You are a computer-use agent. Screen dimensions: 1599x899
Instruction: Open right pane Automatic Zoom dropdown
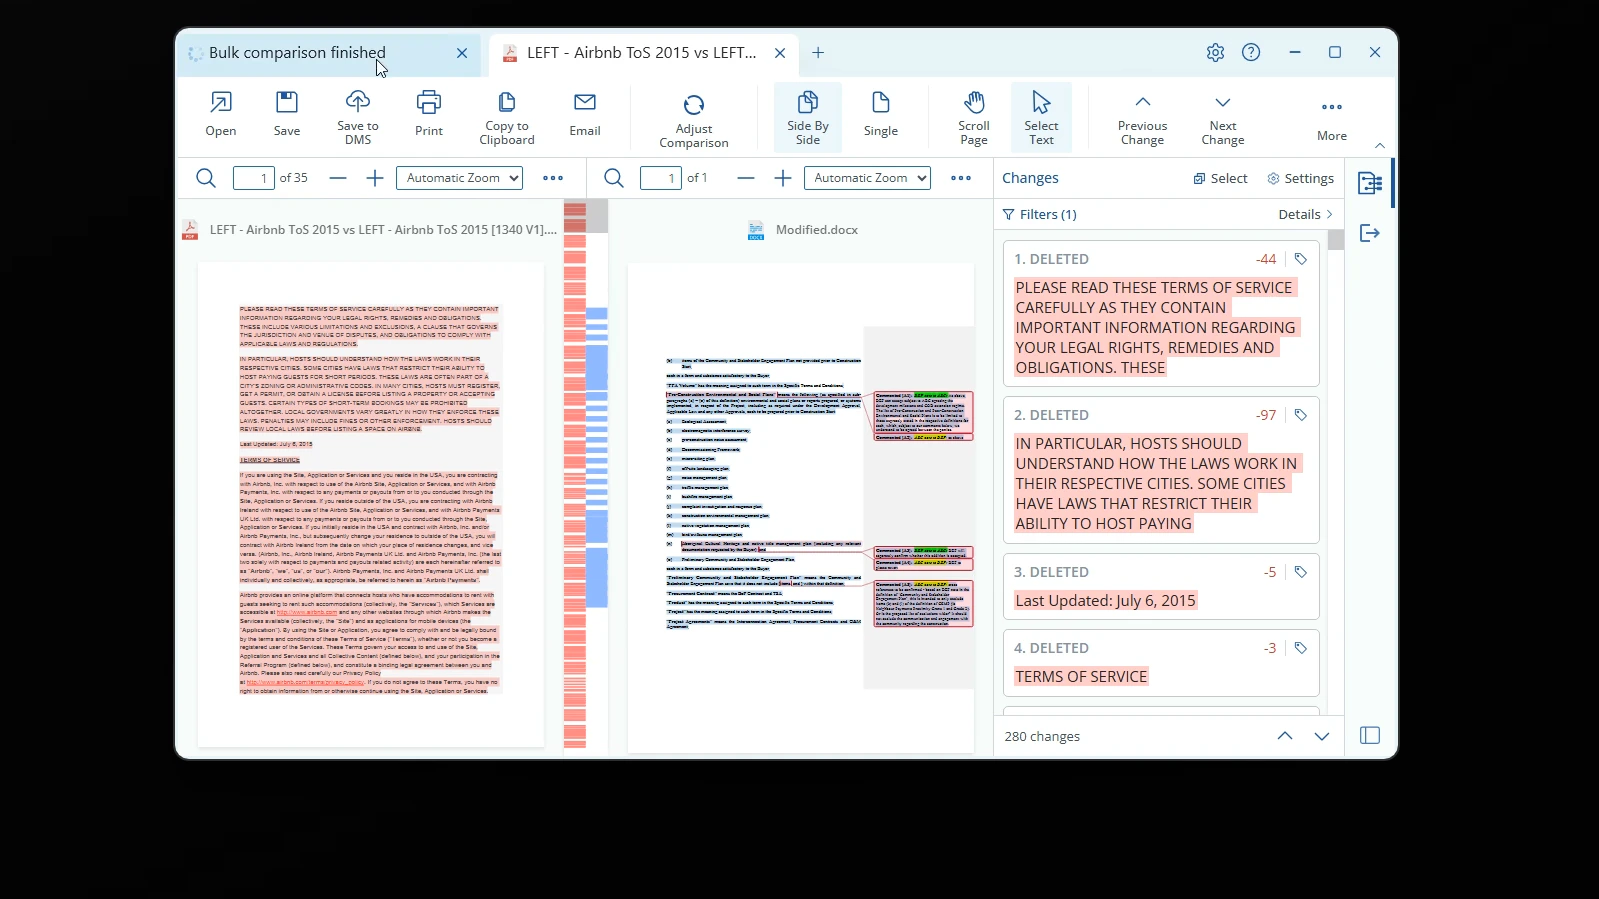(x=868, y=178)
